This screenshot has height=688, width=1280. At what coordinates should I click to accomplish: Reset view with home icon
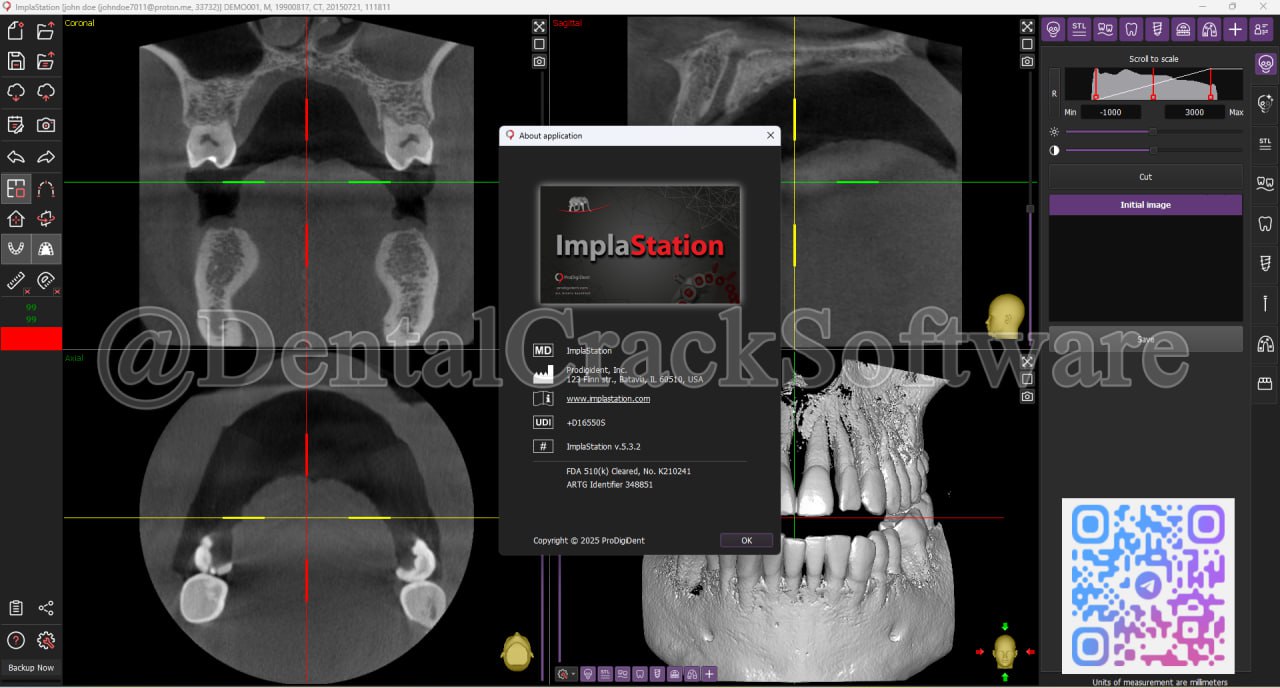16,218
